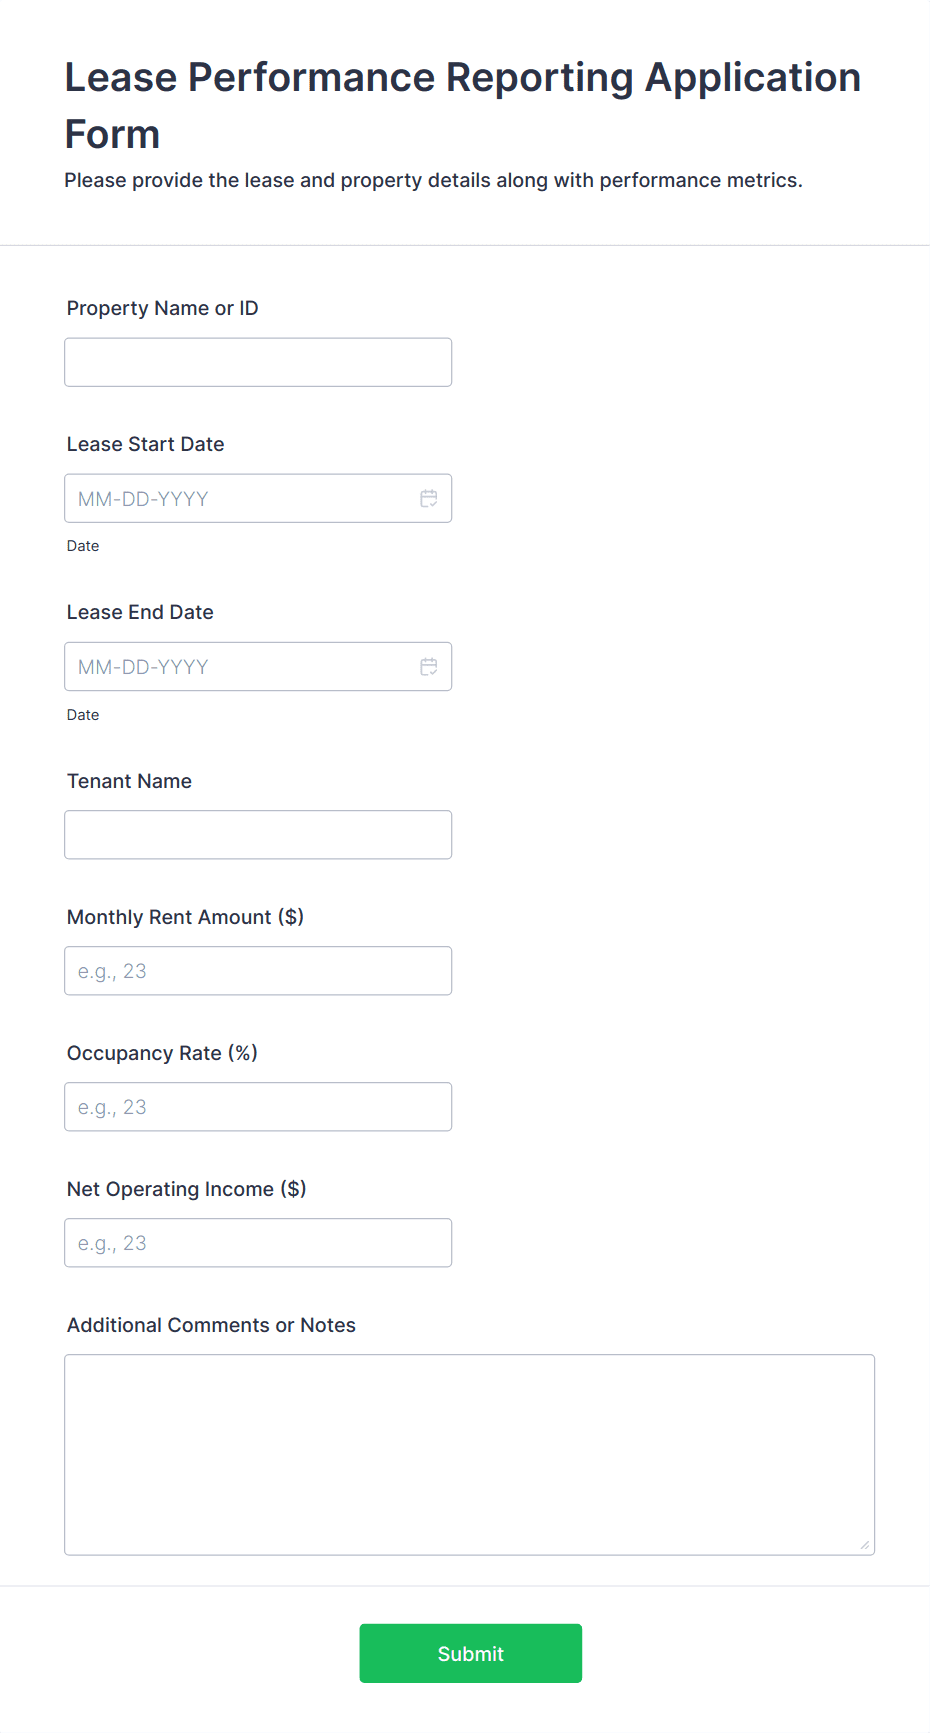Click the Net Operating Income input
Viewport: 930px width, 1733px height.
click(x=257, y=1243)
